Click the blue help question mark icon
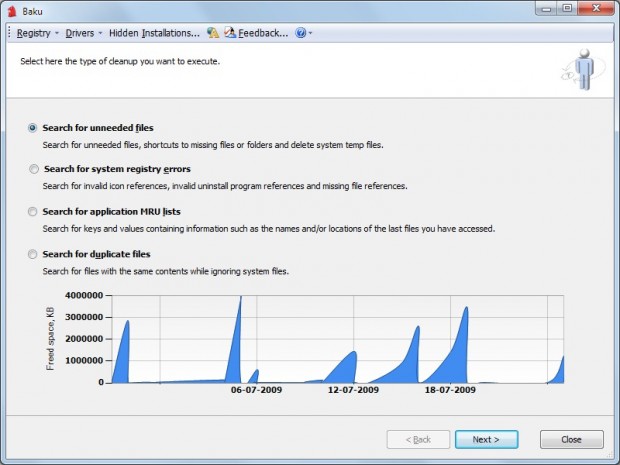This screenshot has width=620, height=465. [x=301, y=33]
